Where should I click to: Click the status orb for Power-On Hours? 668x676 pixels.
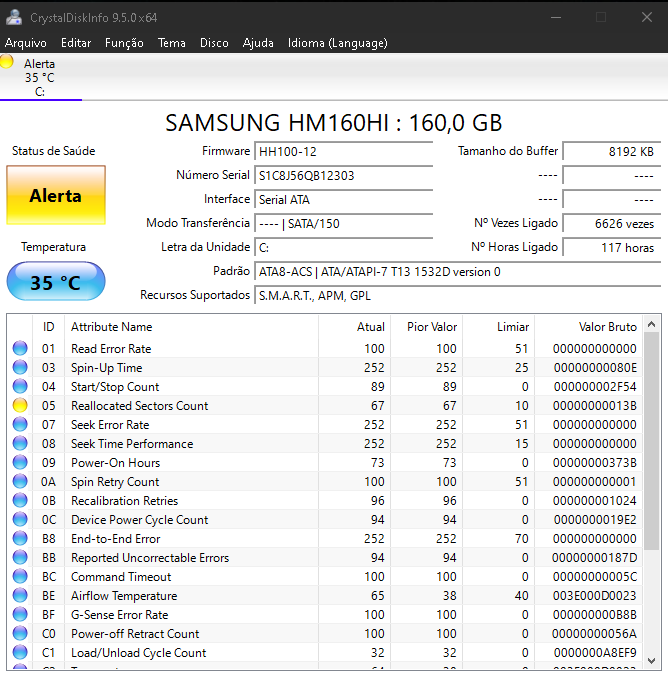coord(20,462)
